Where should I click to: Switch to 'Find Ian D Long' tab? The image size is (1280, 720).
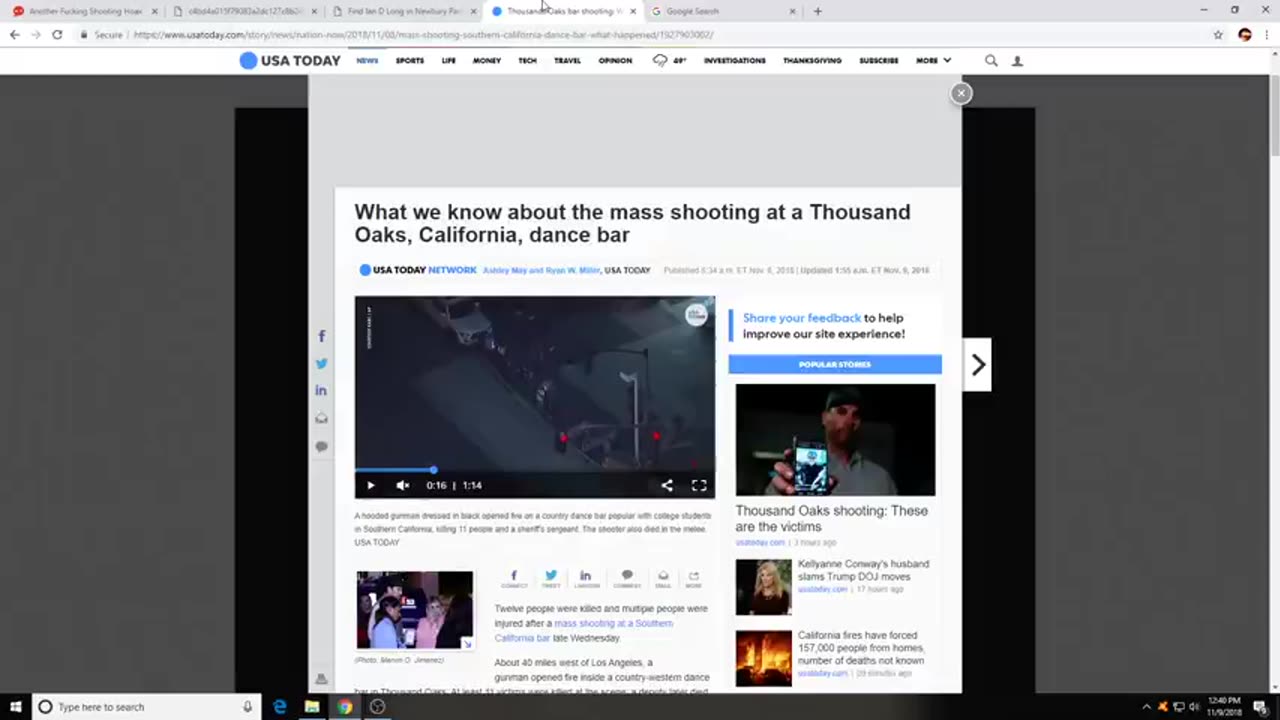[405, 11]
